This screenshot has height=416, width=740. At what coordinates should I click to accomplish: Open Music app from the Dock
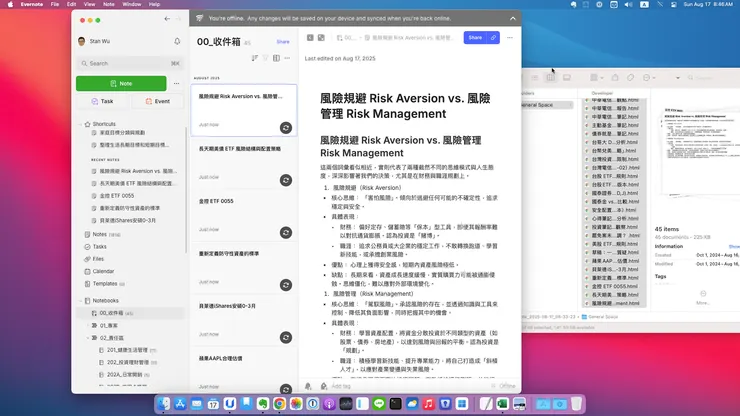429,404
